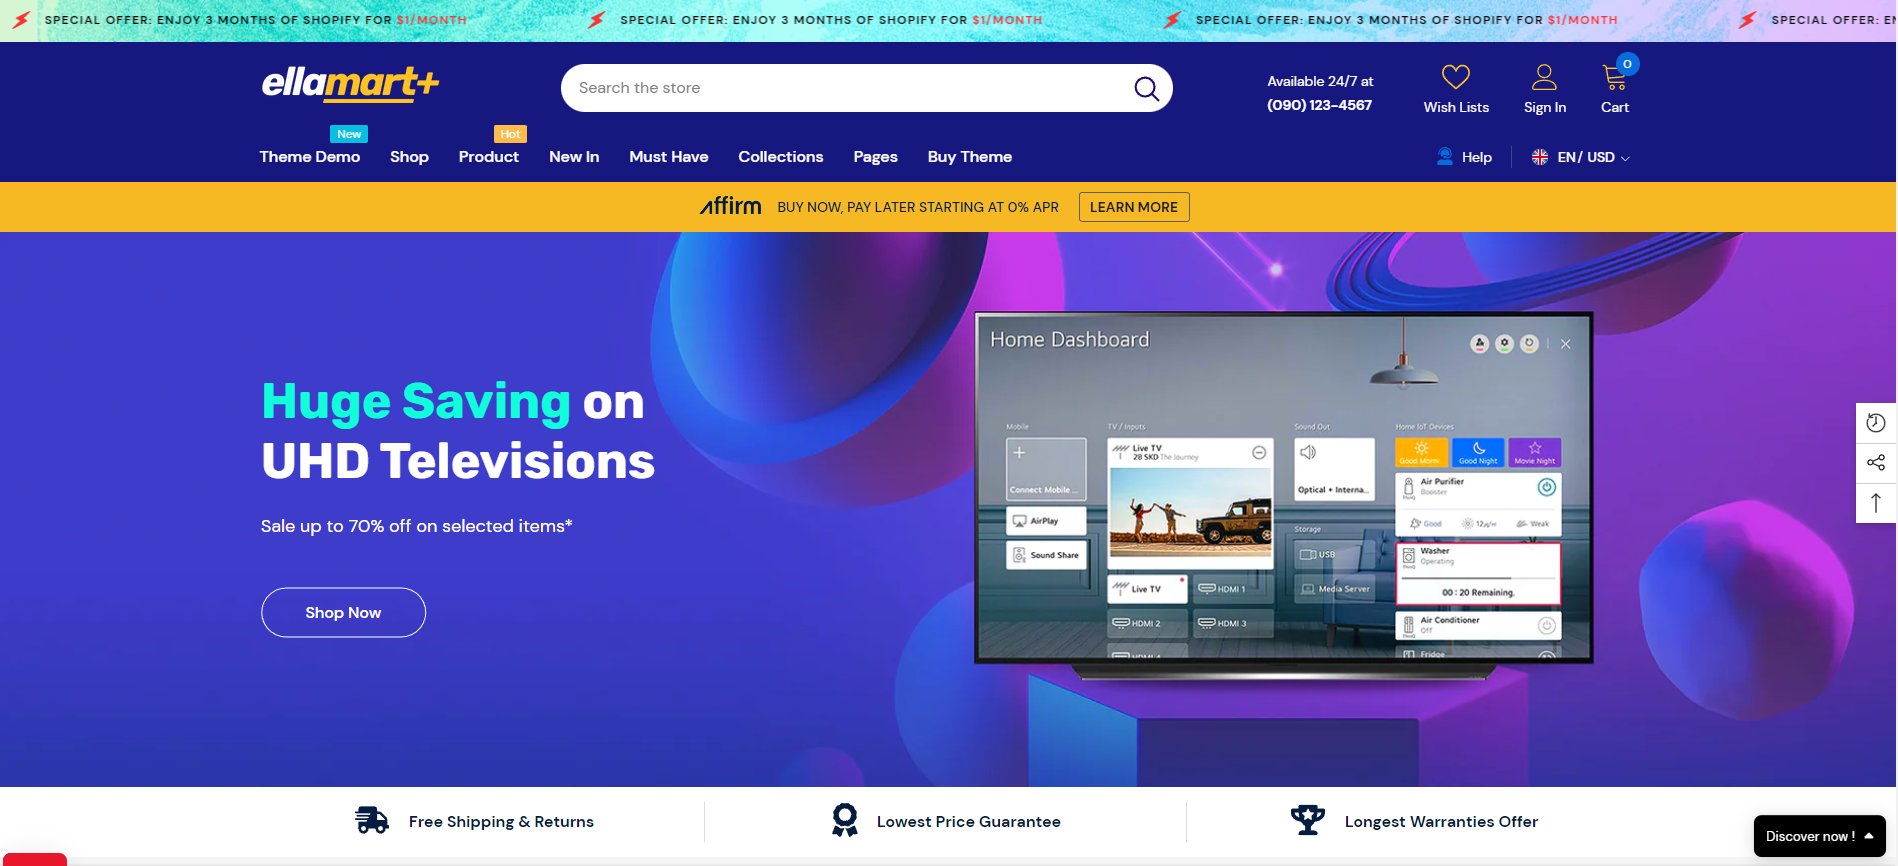Click Longest Warranties Offer text

click(x=1441, y=821)
